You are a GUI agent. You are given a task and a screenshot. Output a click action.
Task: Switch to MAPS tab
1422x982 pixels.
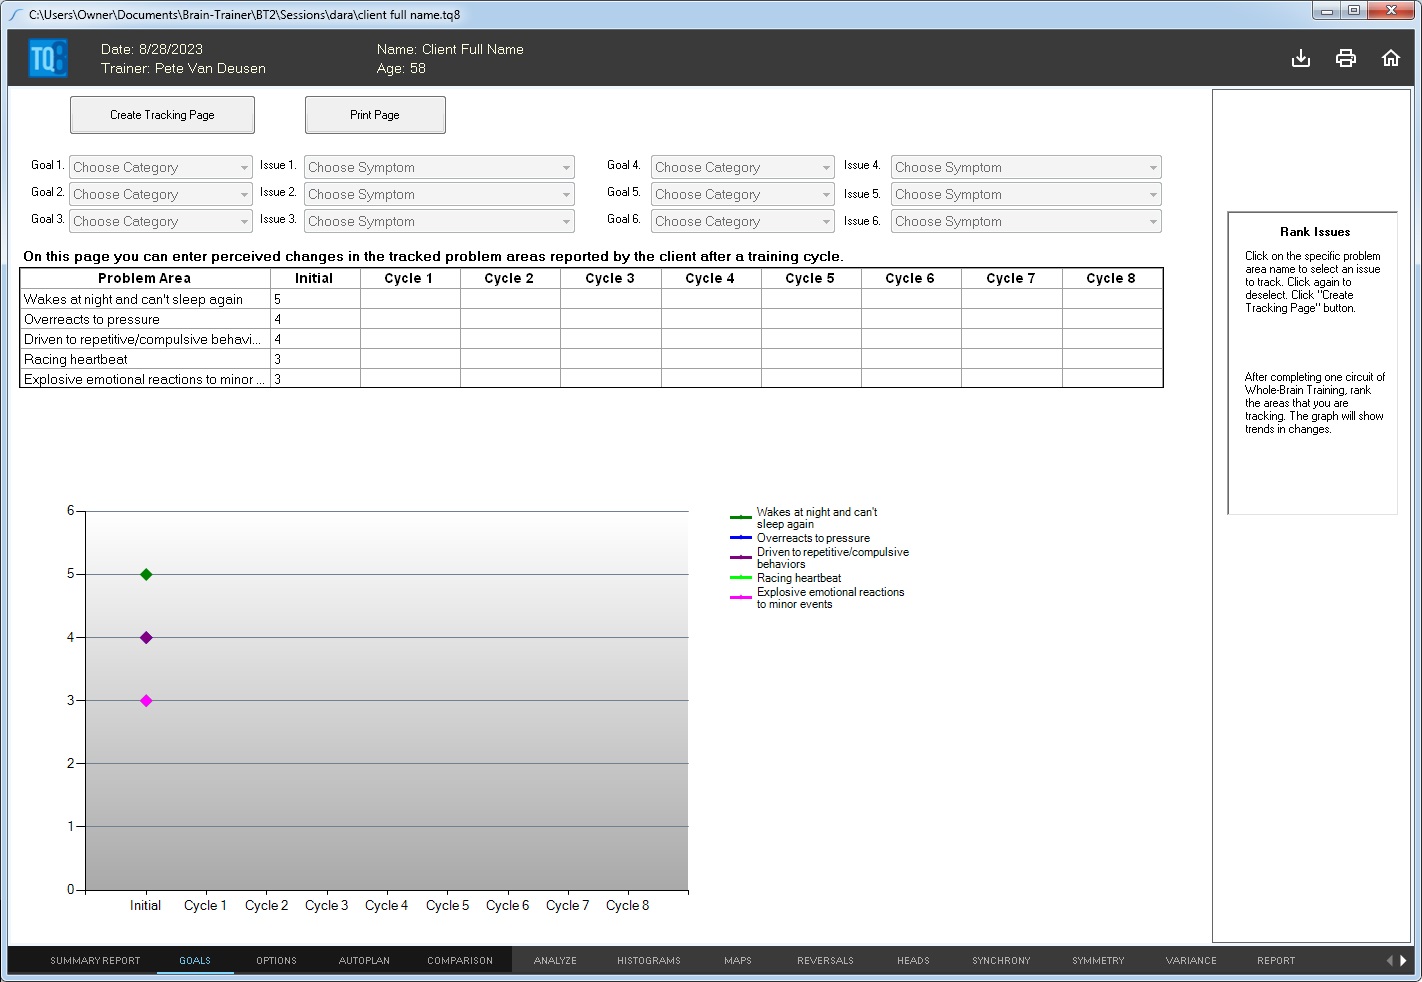(x=738, y=960)
